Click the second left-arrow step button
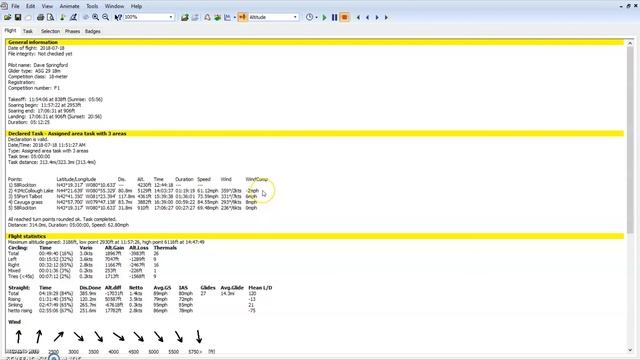 point(368,17)
